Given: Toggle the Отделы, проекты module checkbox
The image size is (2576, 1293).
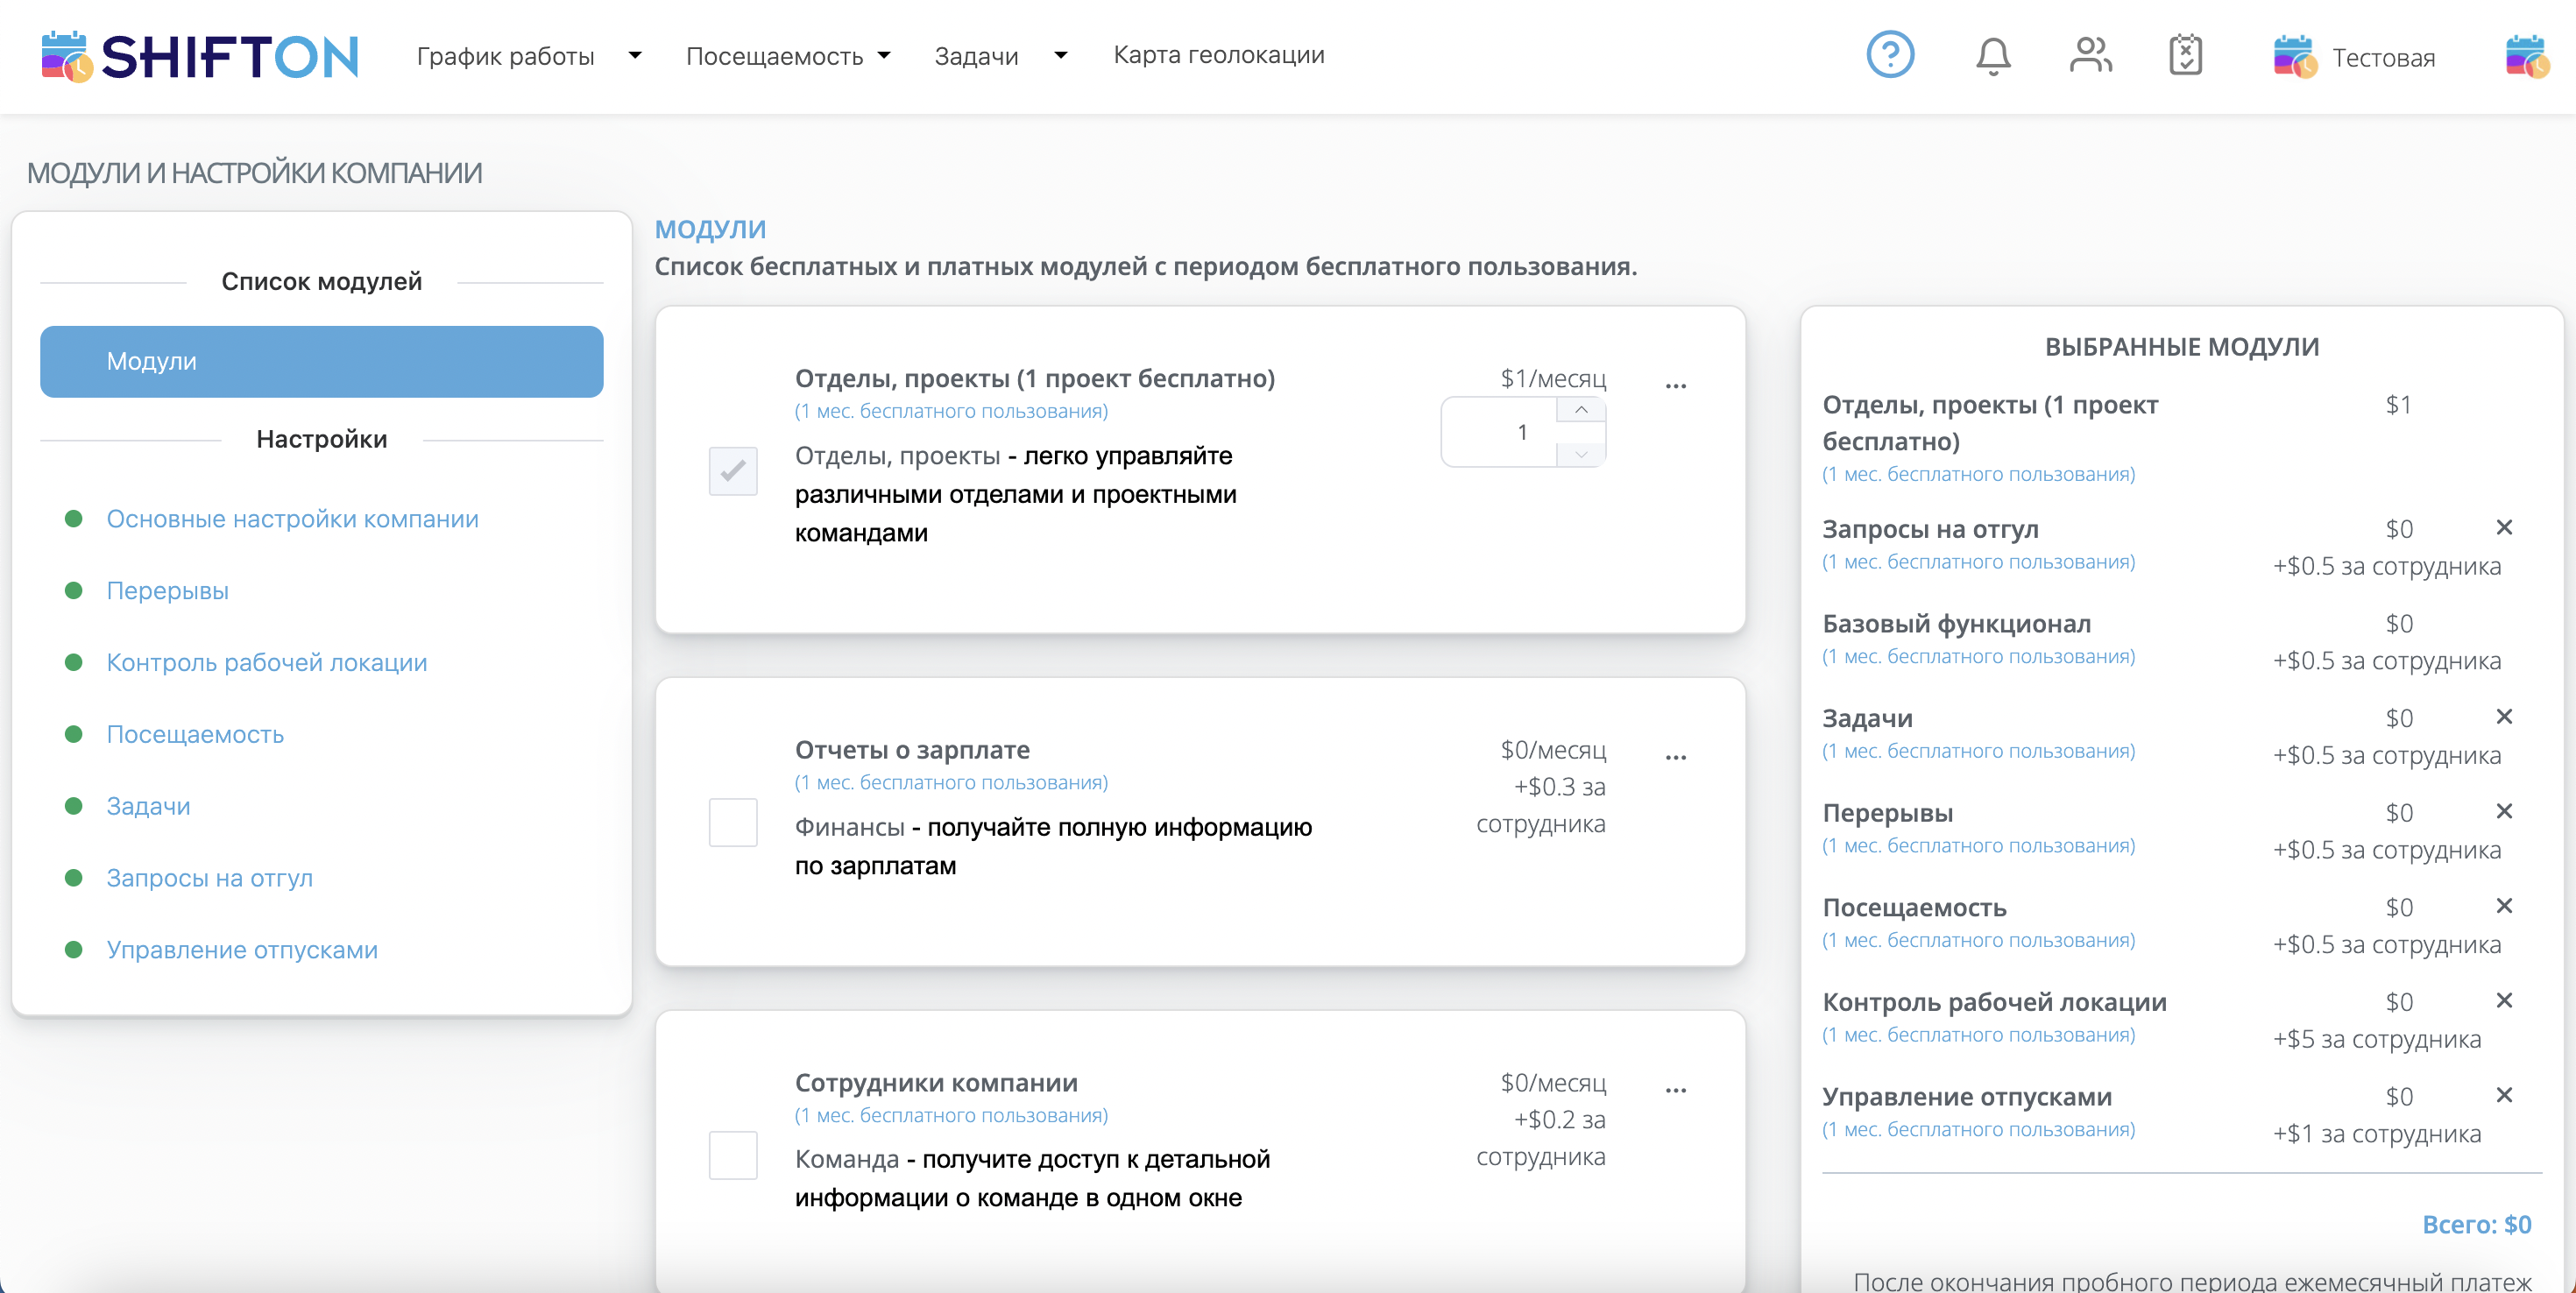Looking at the screenshot, I should (x=733, y=471).
